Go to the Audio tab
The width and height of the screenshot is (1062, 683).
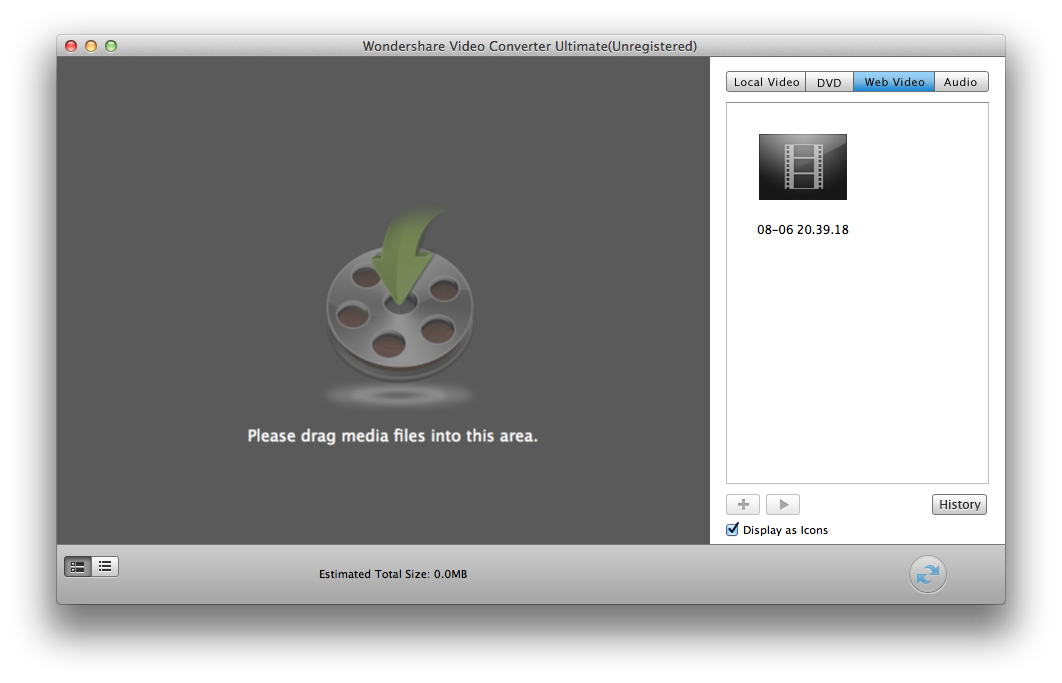coord(960,82)
